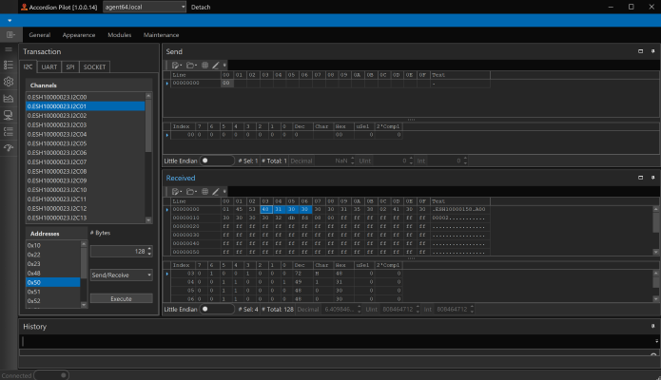Toggle Little Endian in Send panel
The width and height of the screenshot is (661, 380).
pos(217,161)
